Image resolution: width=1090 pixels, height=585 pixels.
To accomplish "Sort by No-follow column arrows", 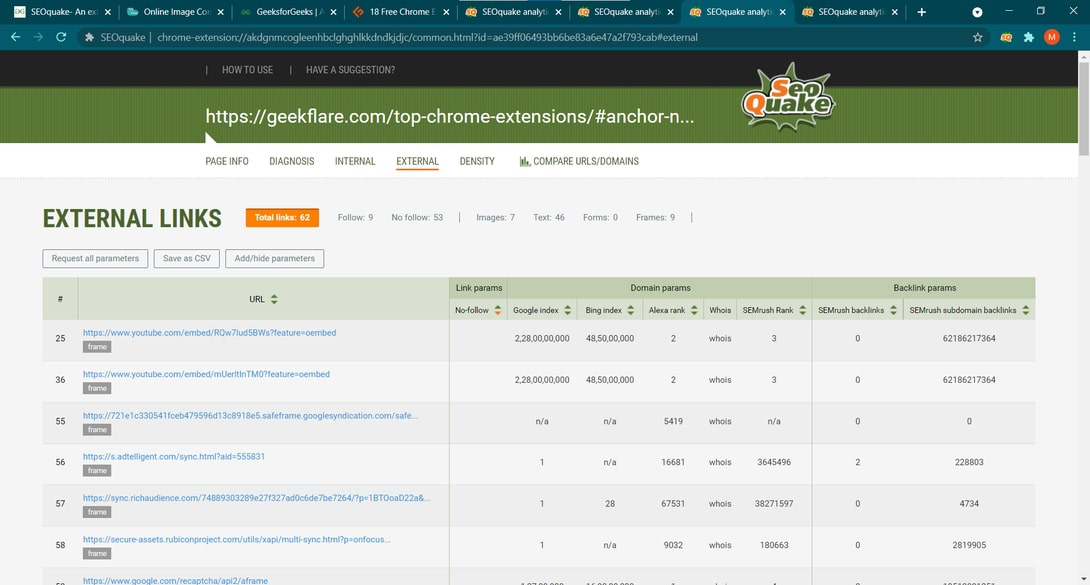I will coord(498,310).
